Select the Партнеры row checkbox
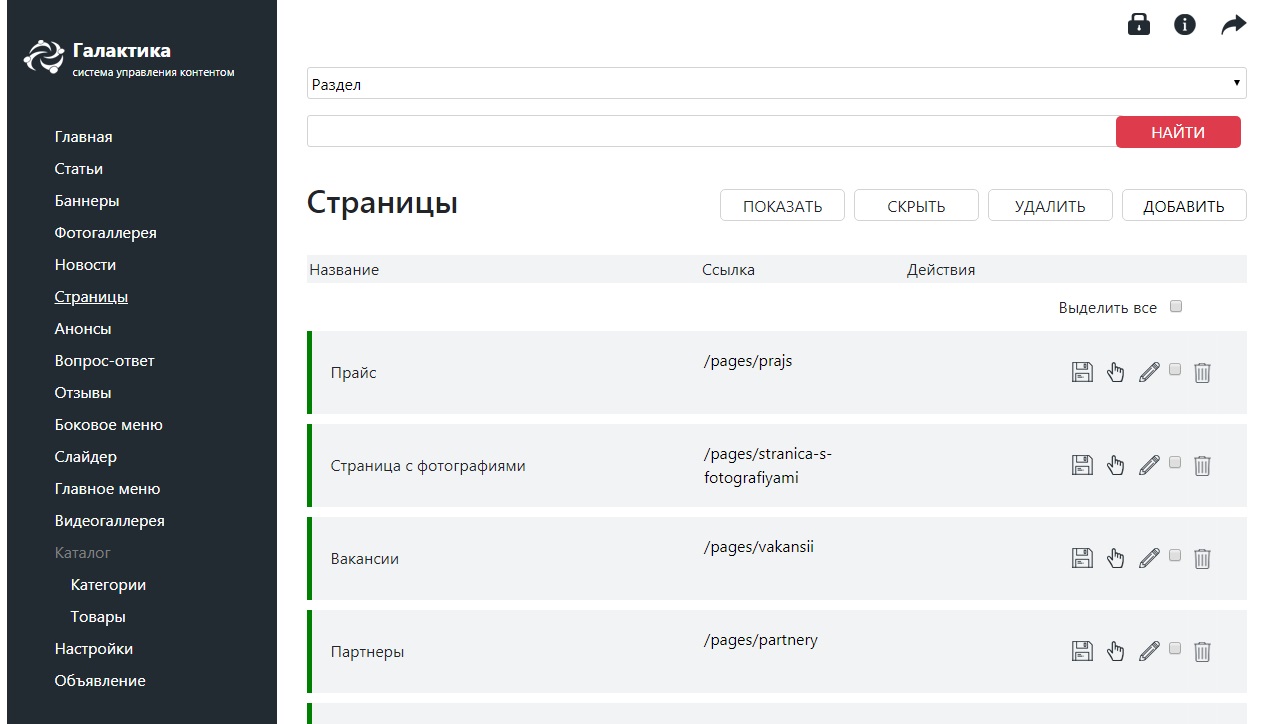 coord(1175,648)
